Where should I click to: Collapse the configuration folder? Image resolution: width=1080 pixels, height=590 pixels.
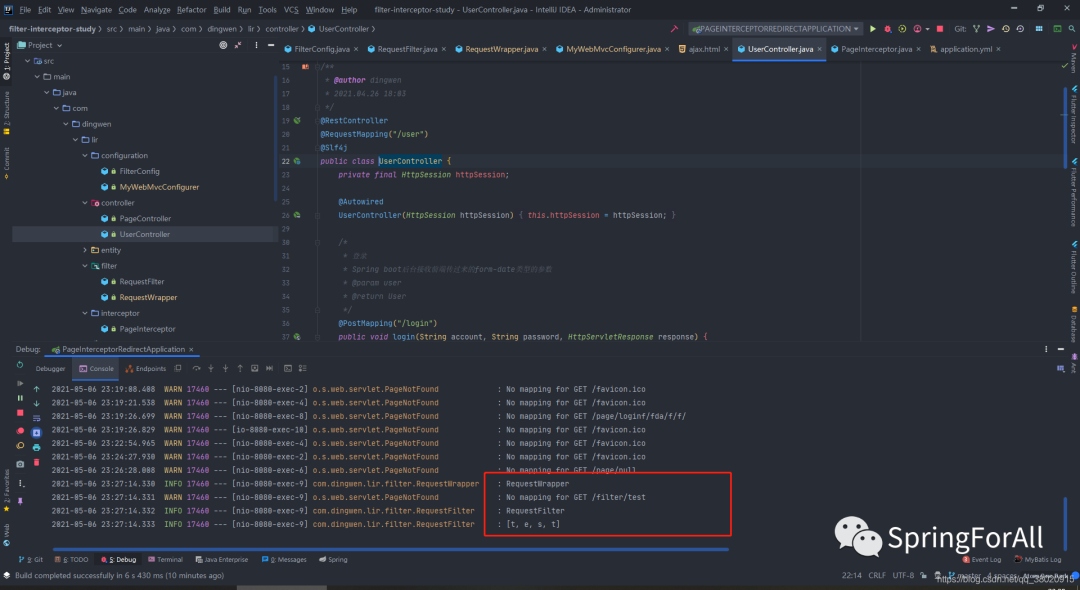pos(85,156)
